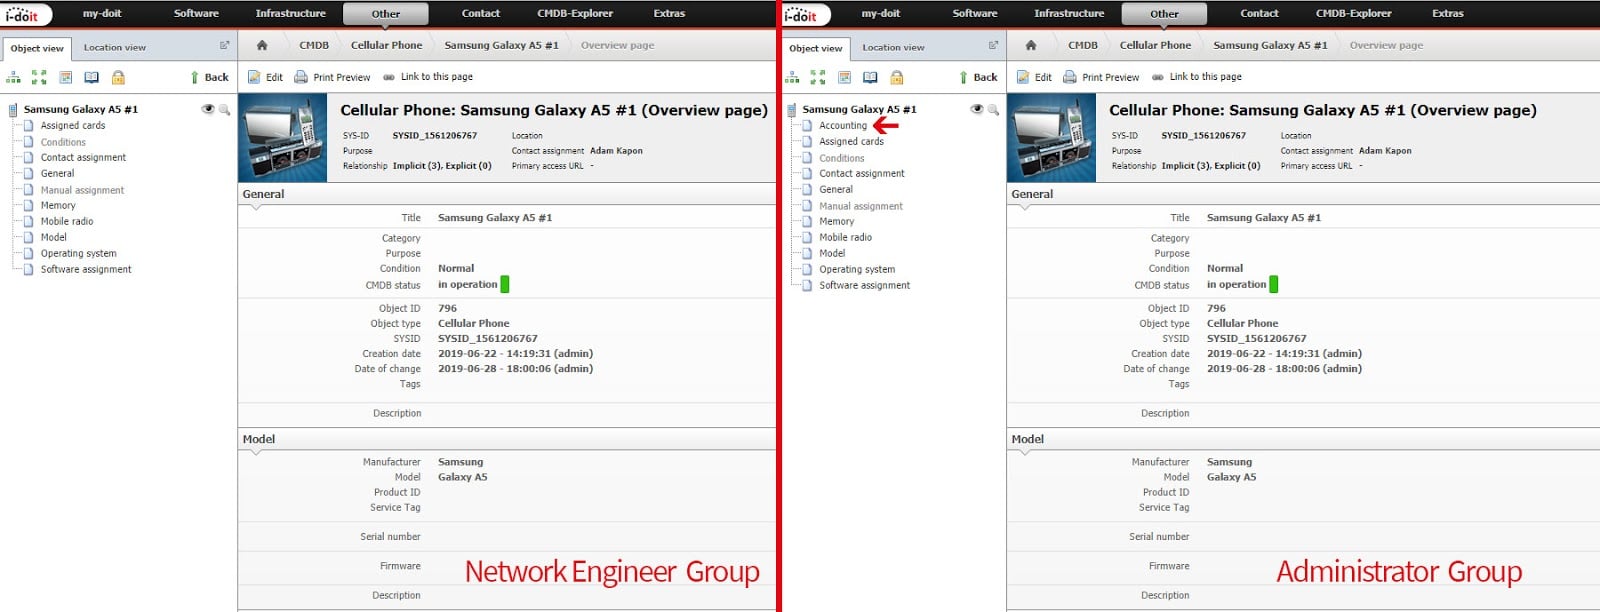
Task: Click the magnifier icon beside right tree root
Action: click(993, 110)
